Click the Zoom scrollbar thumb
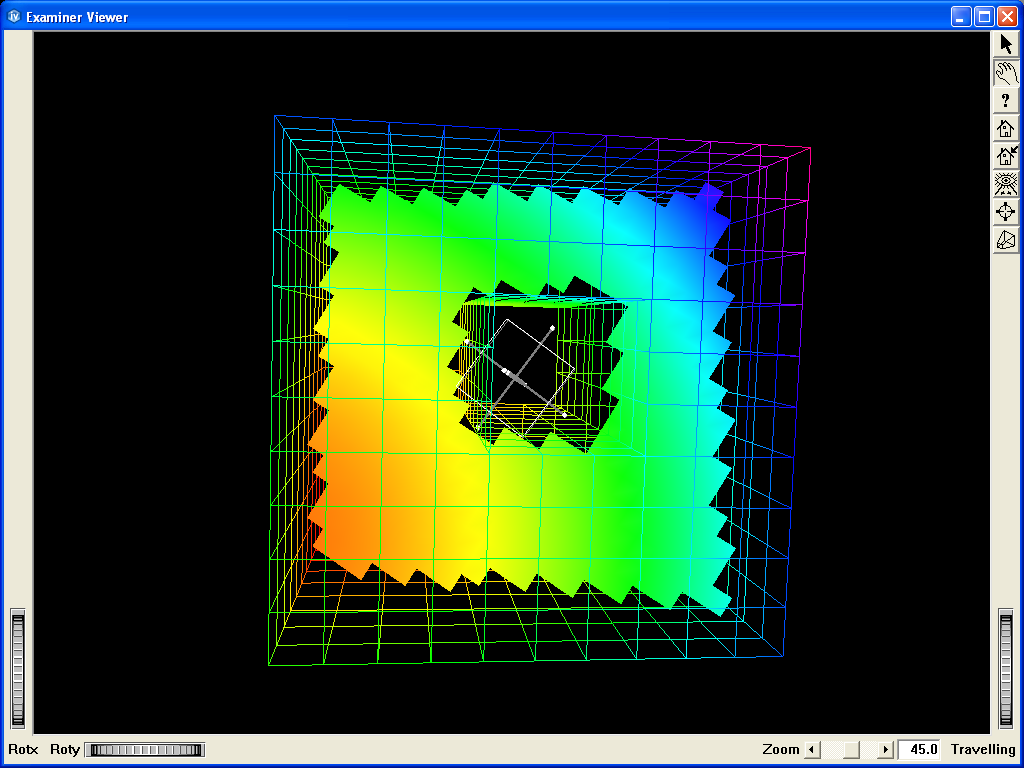This screenshot has width=1024, height=768. tap(850, 750)
